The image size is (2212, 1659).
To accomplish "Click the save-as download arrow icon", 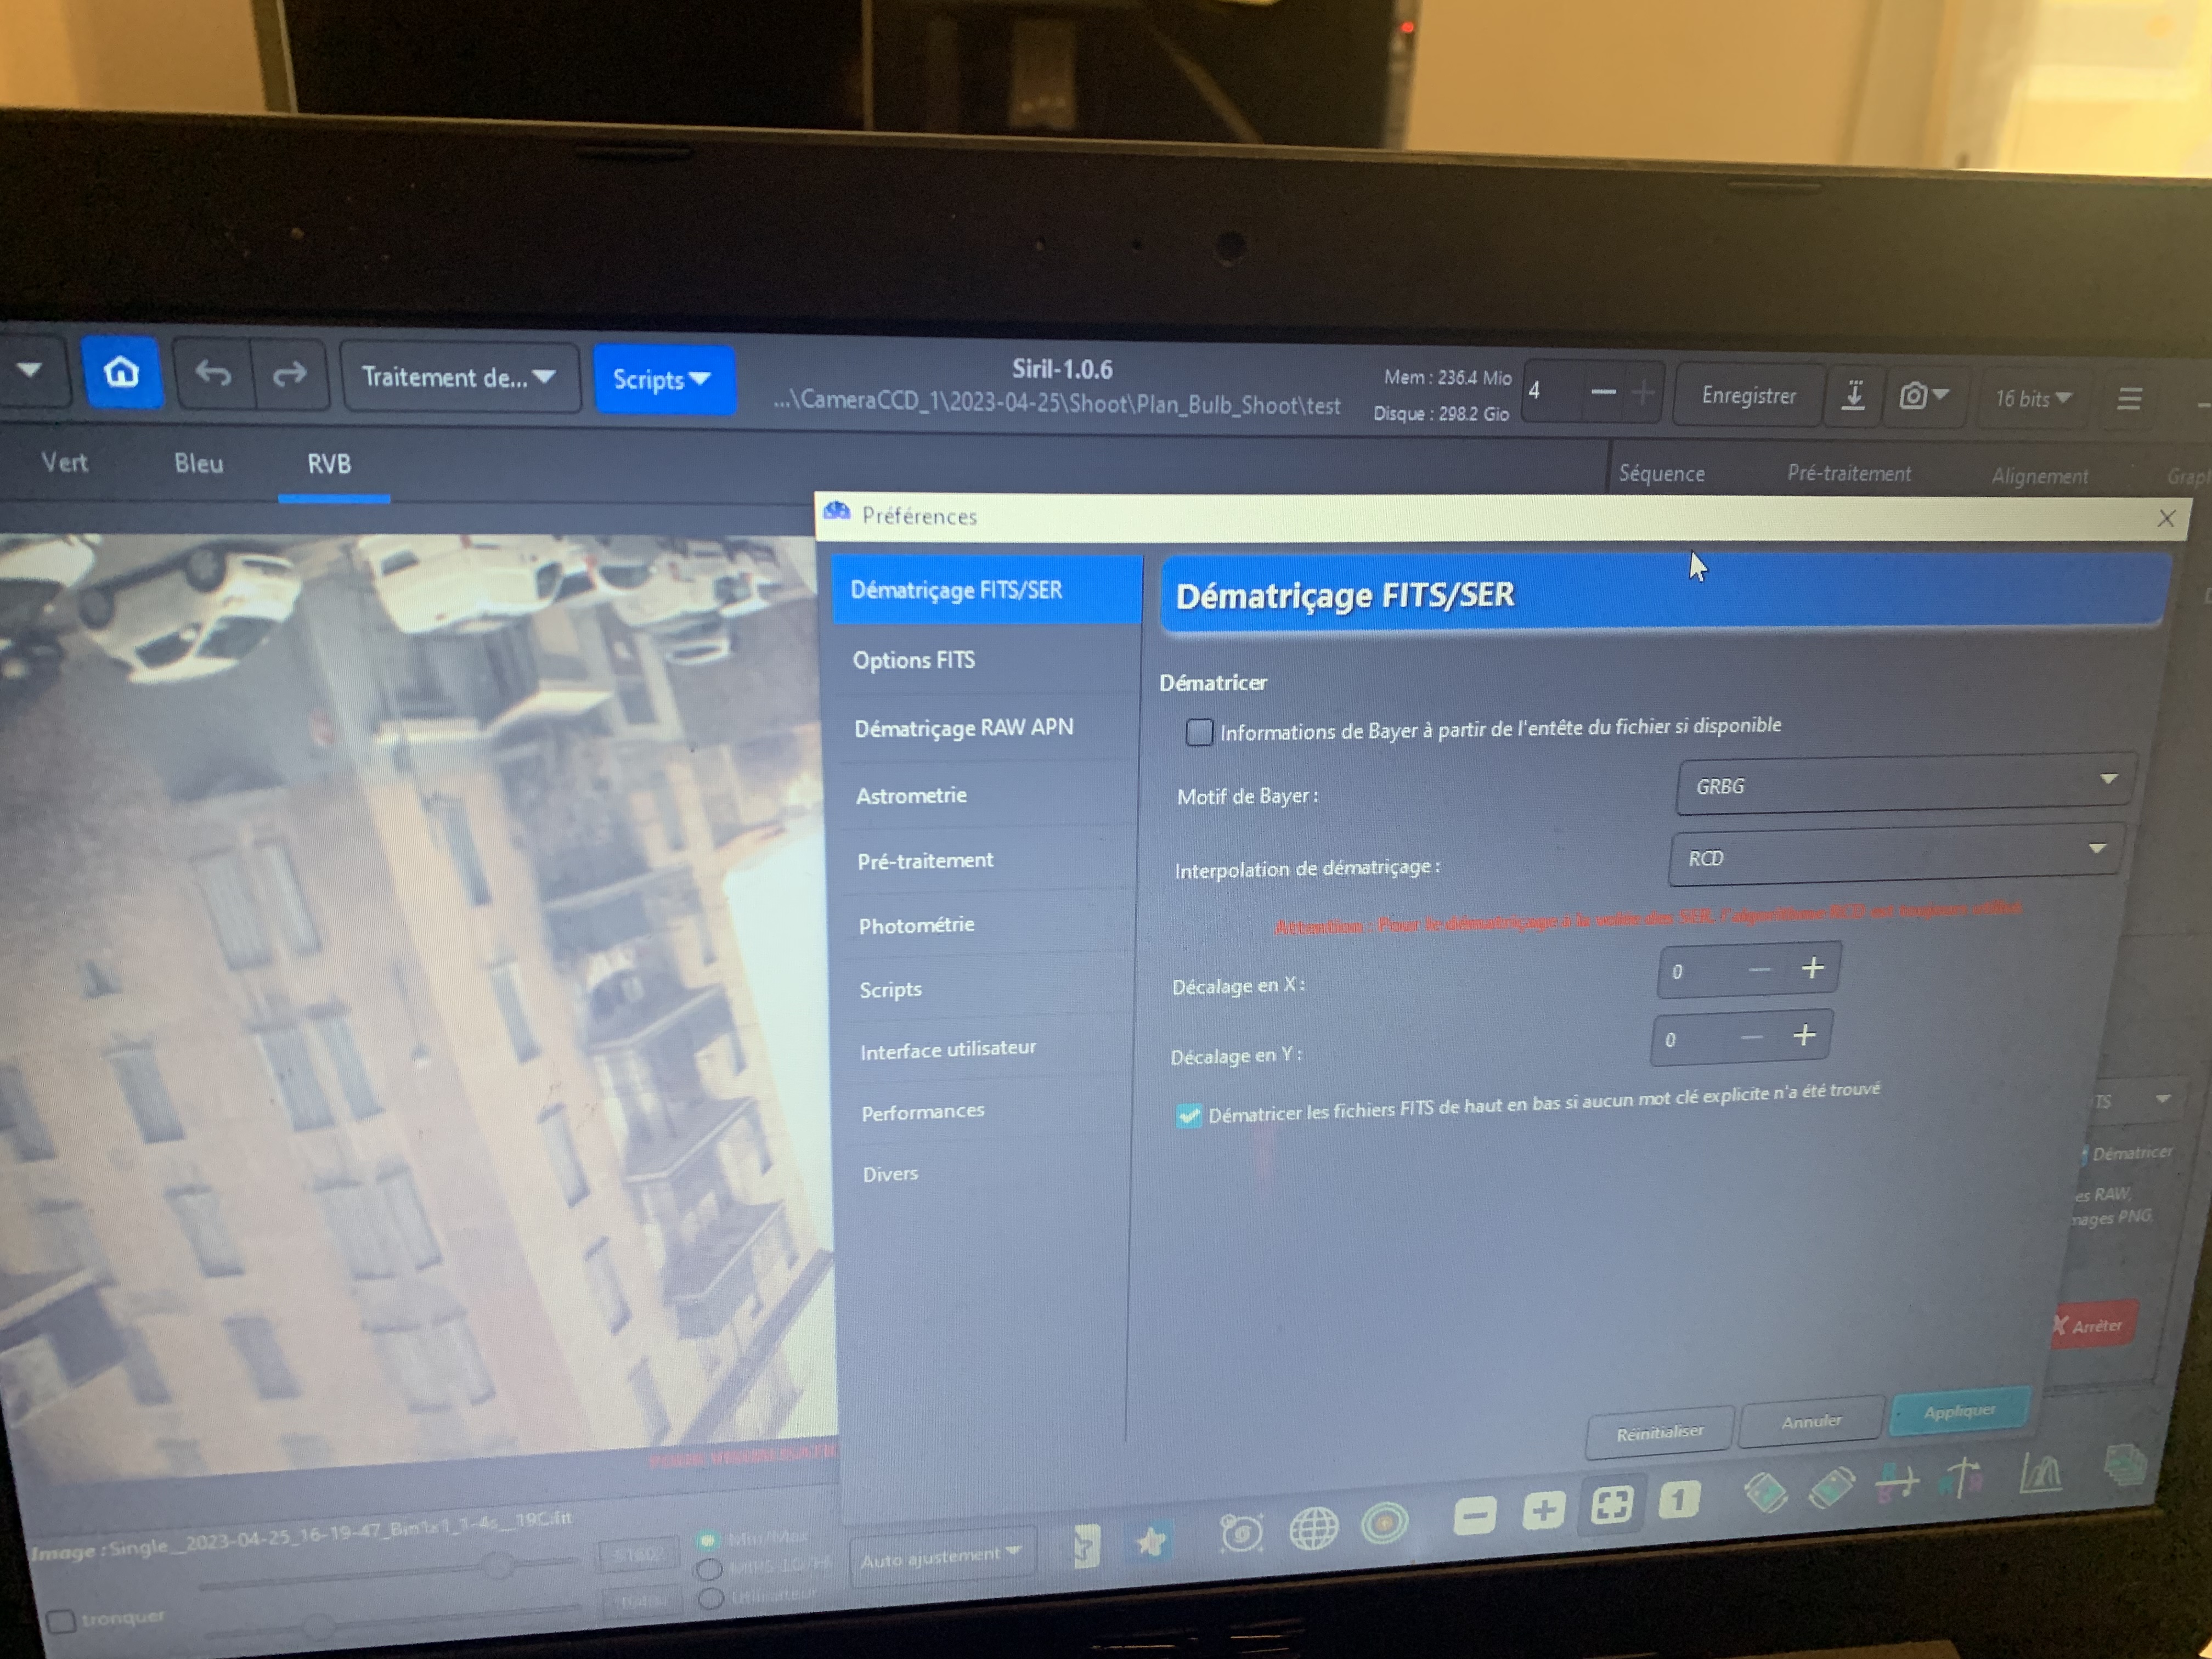I will tap(1852, 395).
